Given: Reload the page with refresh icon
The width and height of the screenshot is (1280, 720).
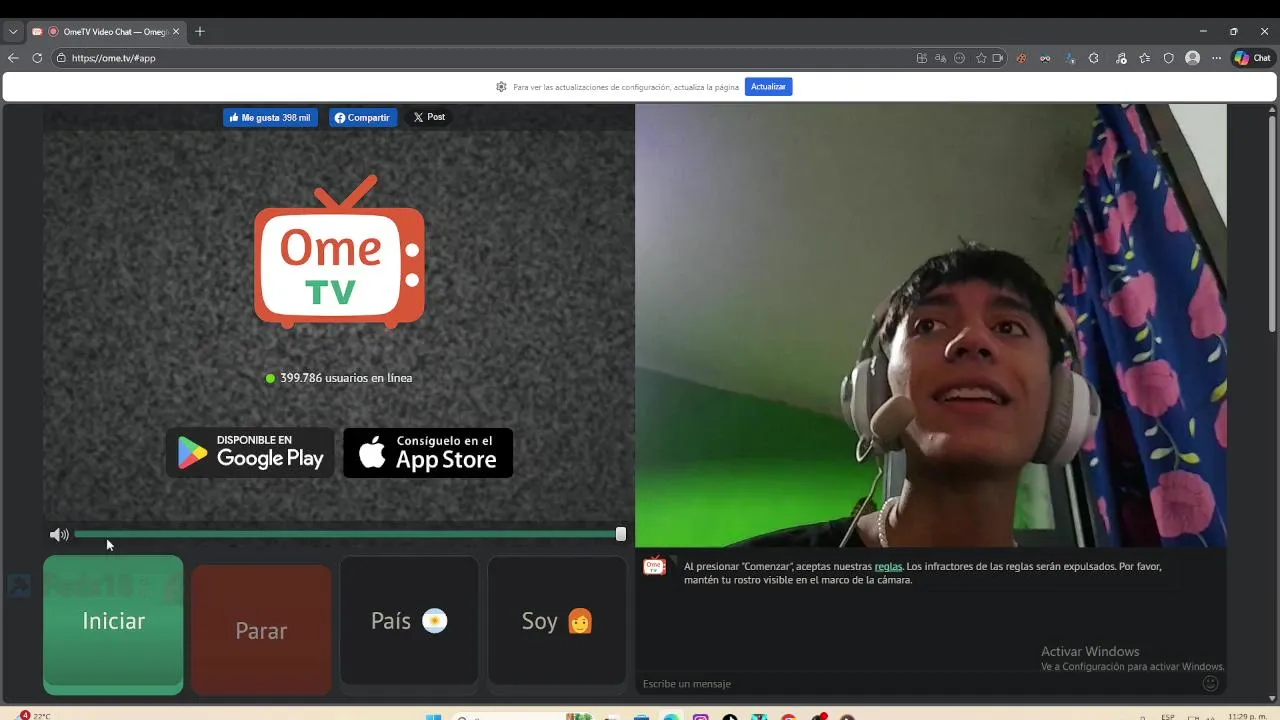Looking at the screenshot, I should click(x=37, y=58).
